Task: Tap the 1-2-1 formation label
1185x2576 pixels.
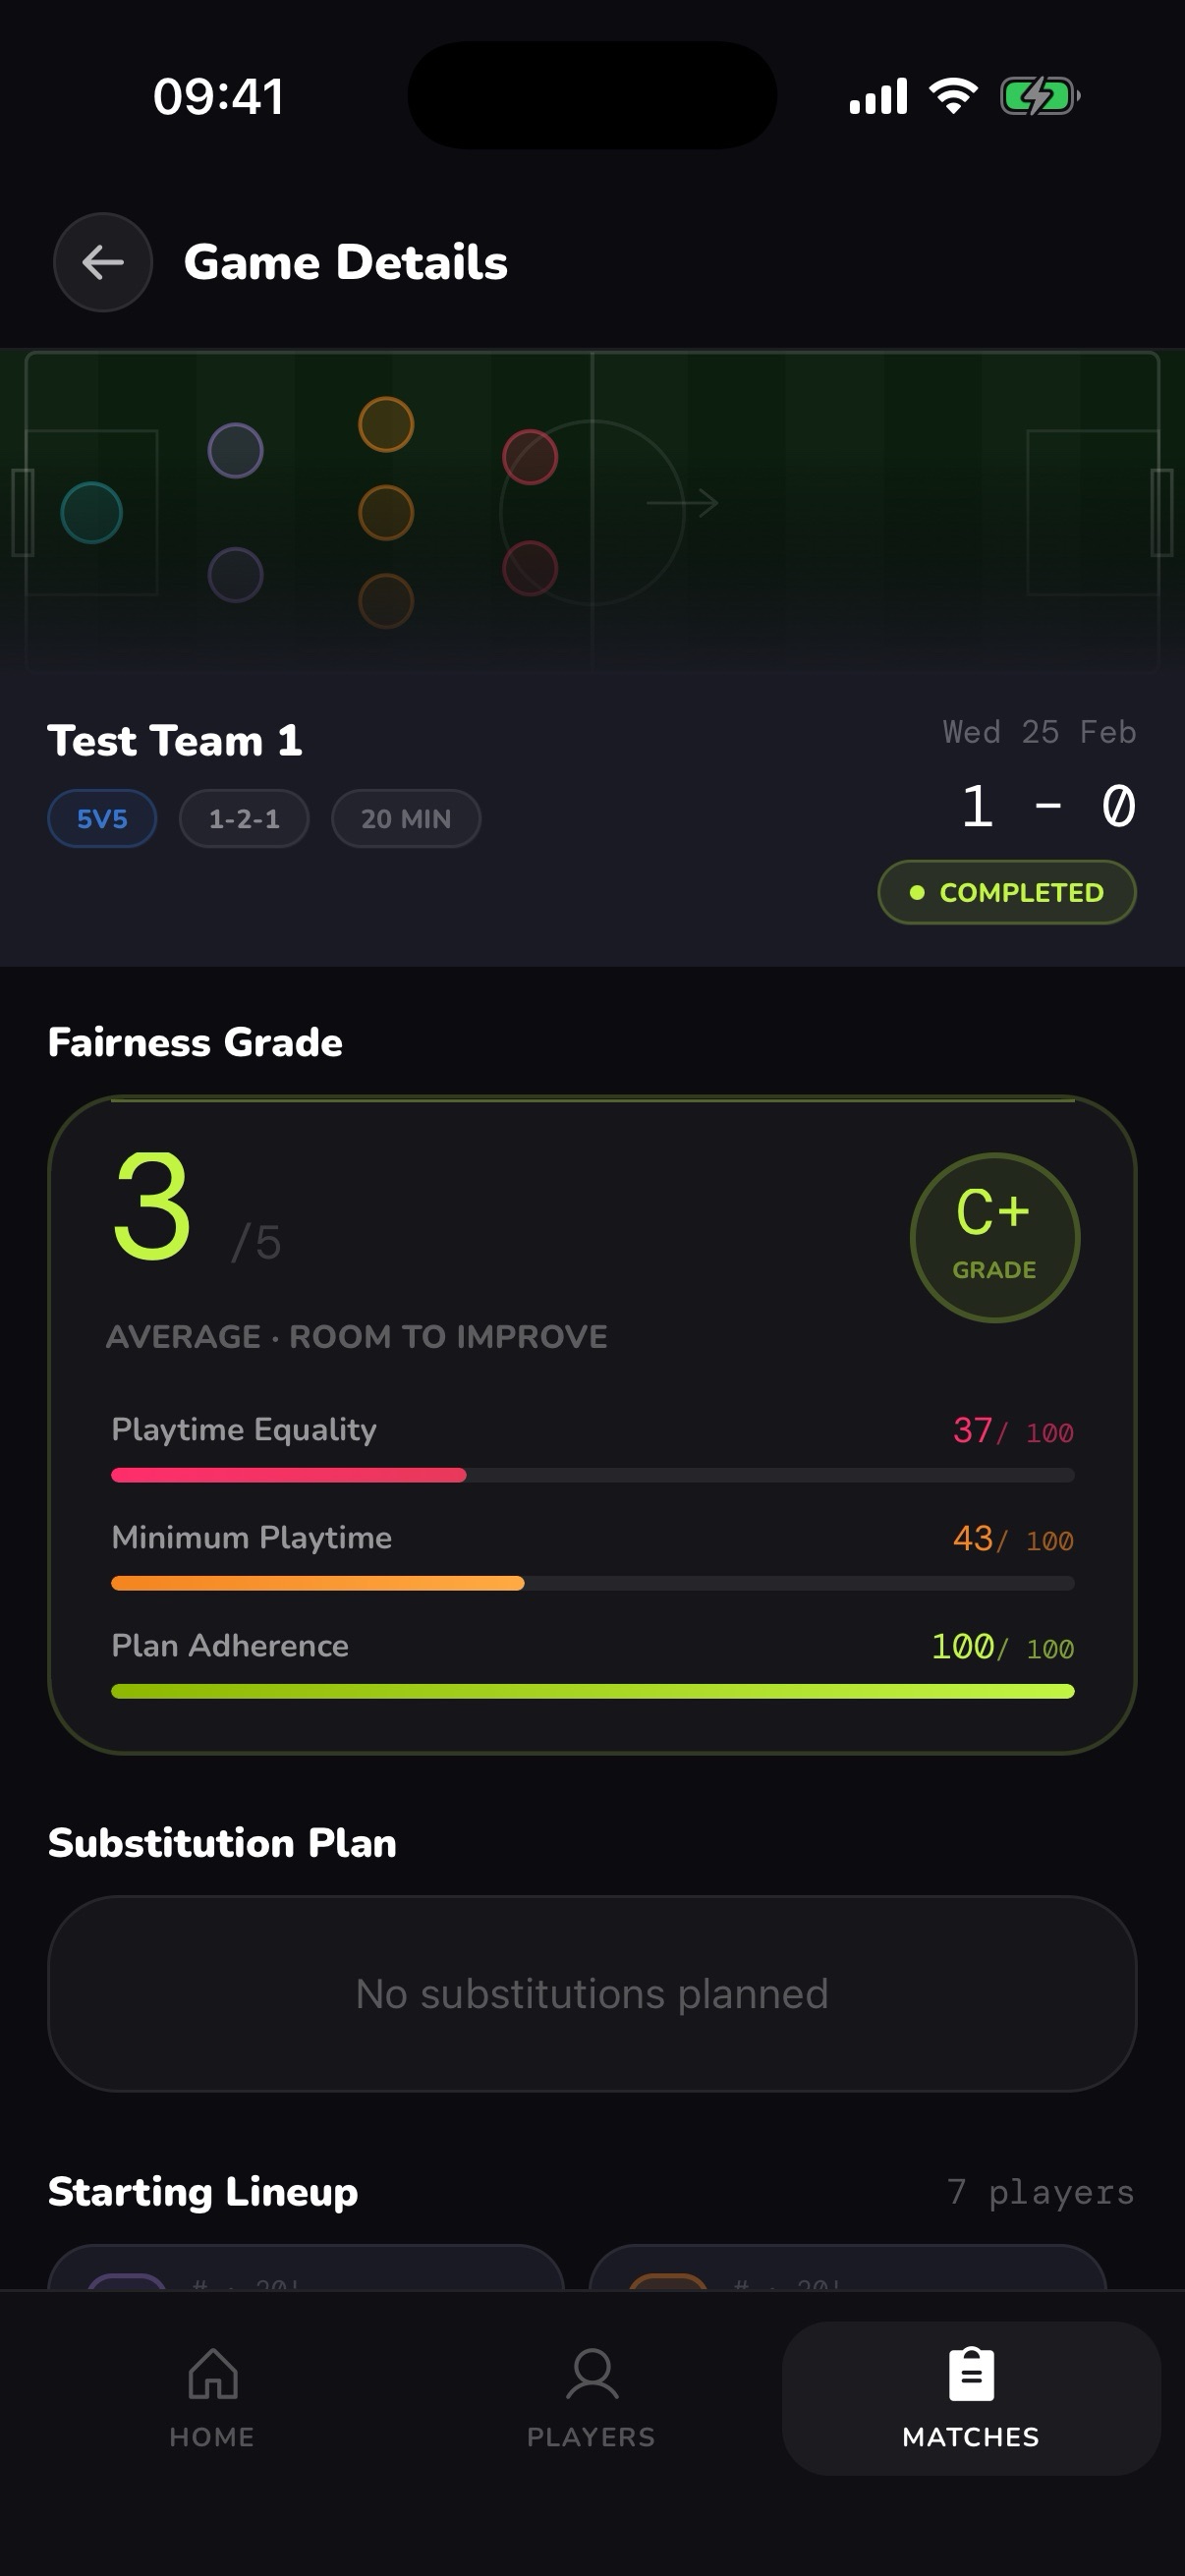Action: (243, 818)
